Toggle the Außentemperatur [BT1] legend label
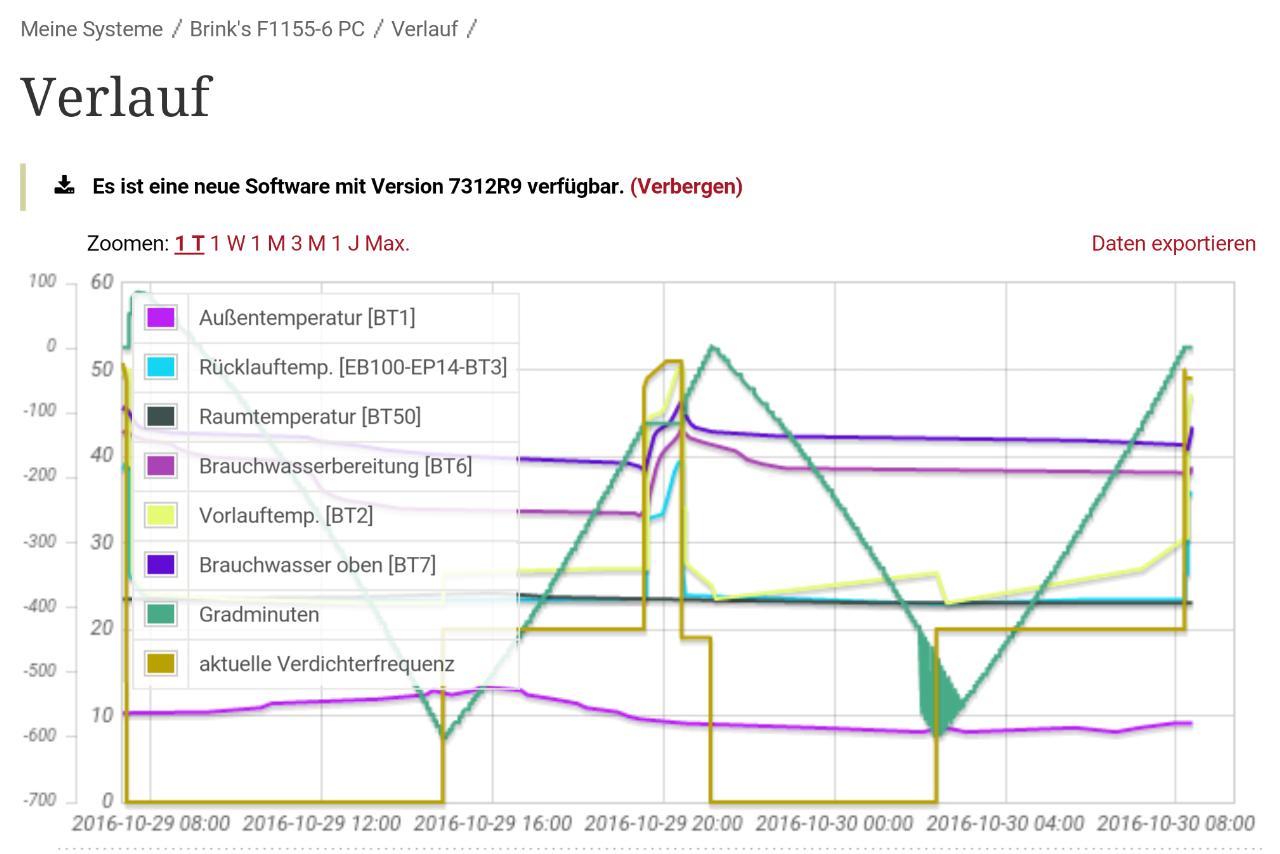 (307, 318)
